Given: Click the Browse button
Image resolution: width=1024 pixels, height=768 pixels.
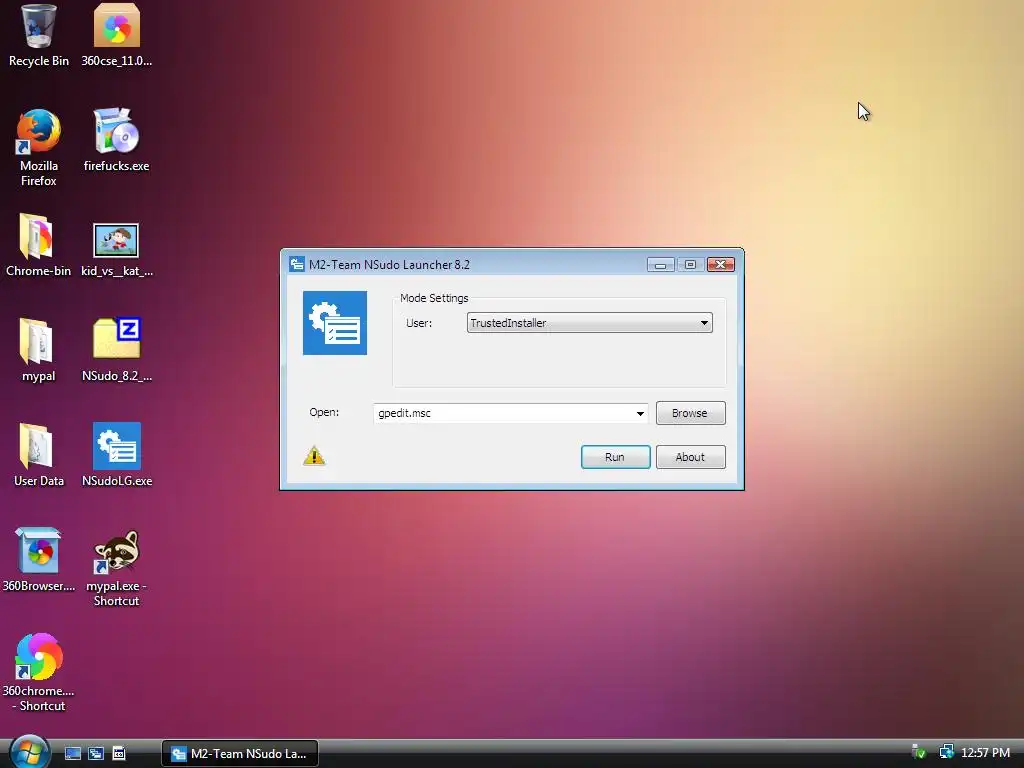Looking at the screenshot, I should pos(690,413).
